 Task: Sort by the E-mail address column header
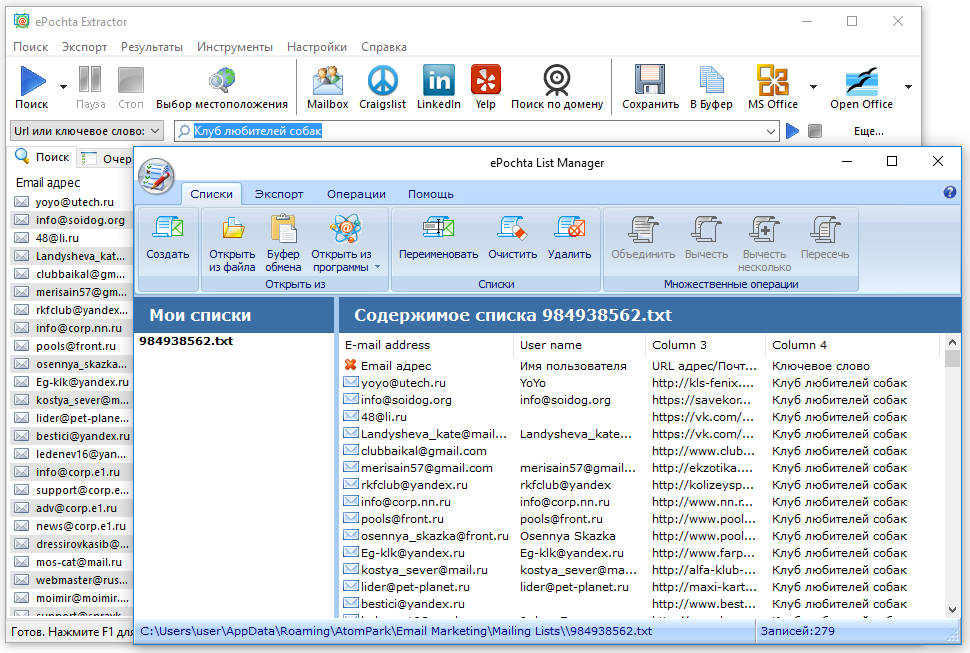426,345
